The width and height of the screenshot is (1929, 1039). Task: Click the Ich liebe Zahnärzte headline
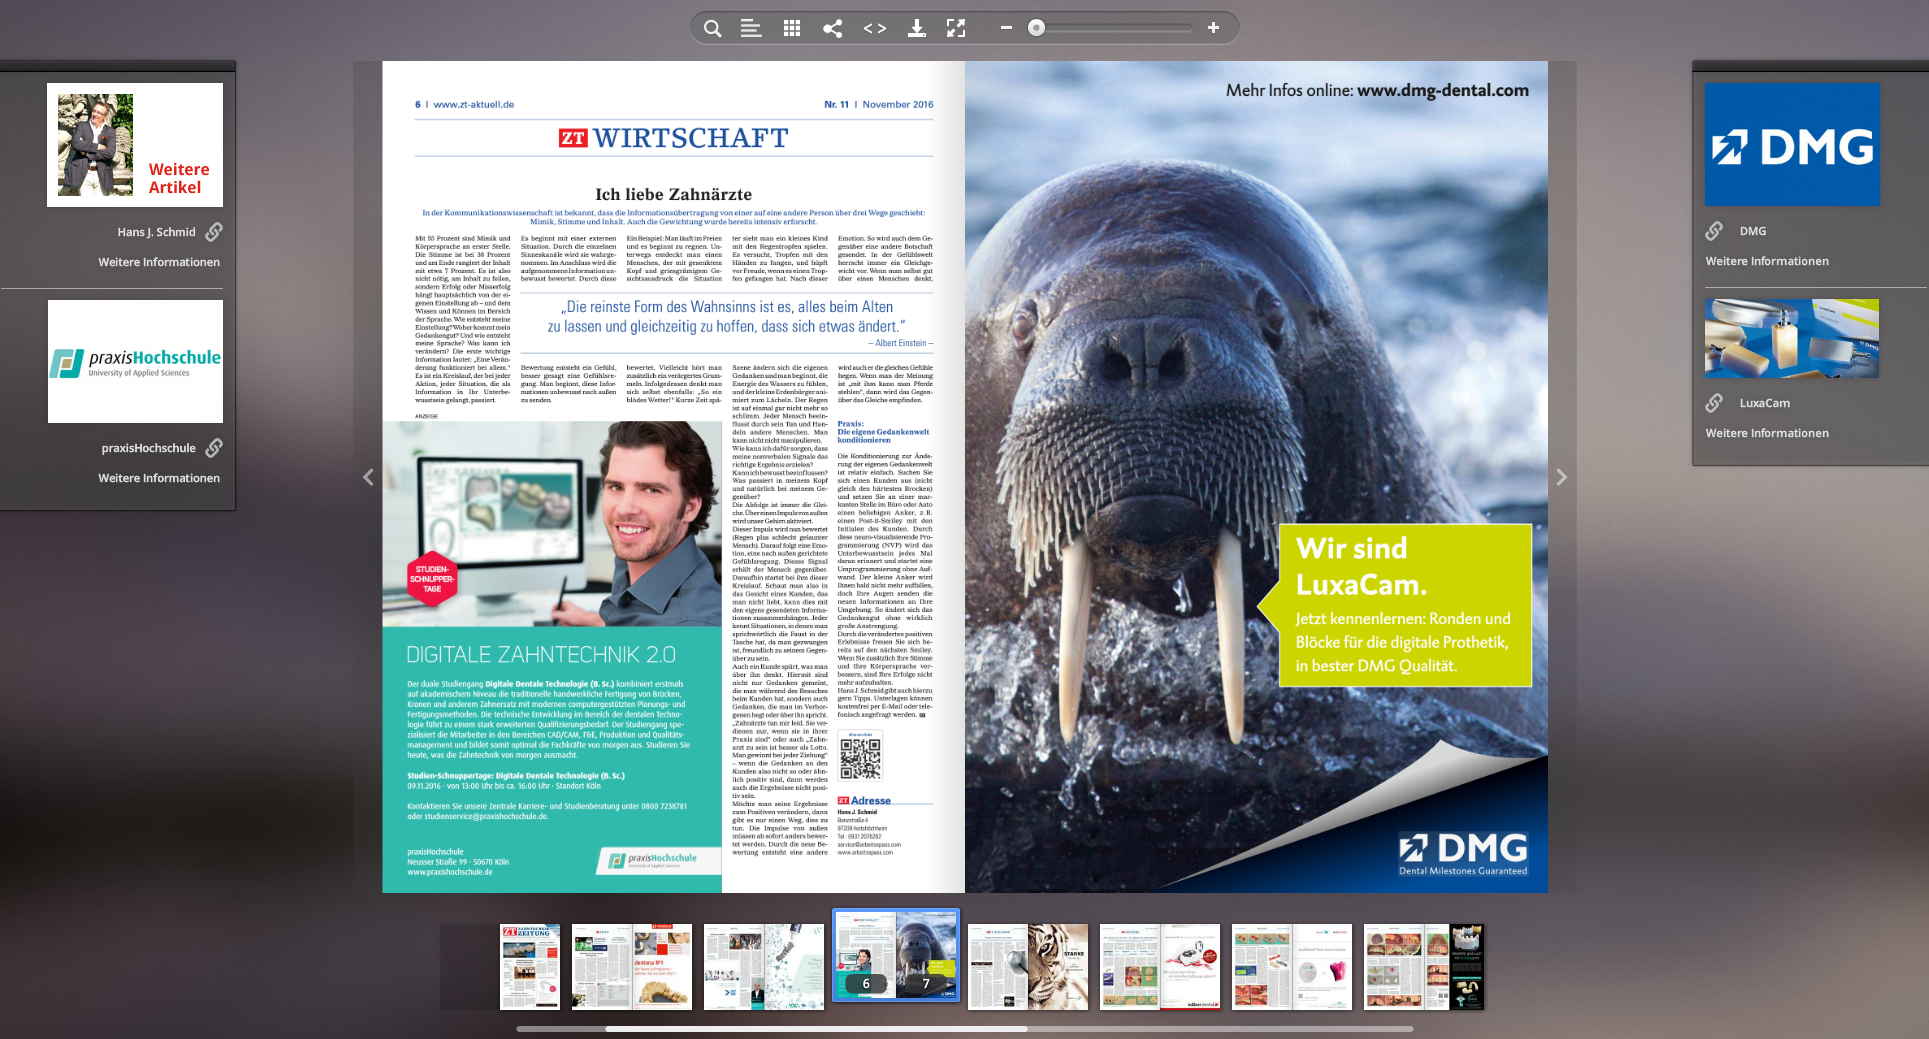coord(673,194)
